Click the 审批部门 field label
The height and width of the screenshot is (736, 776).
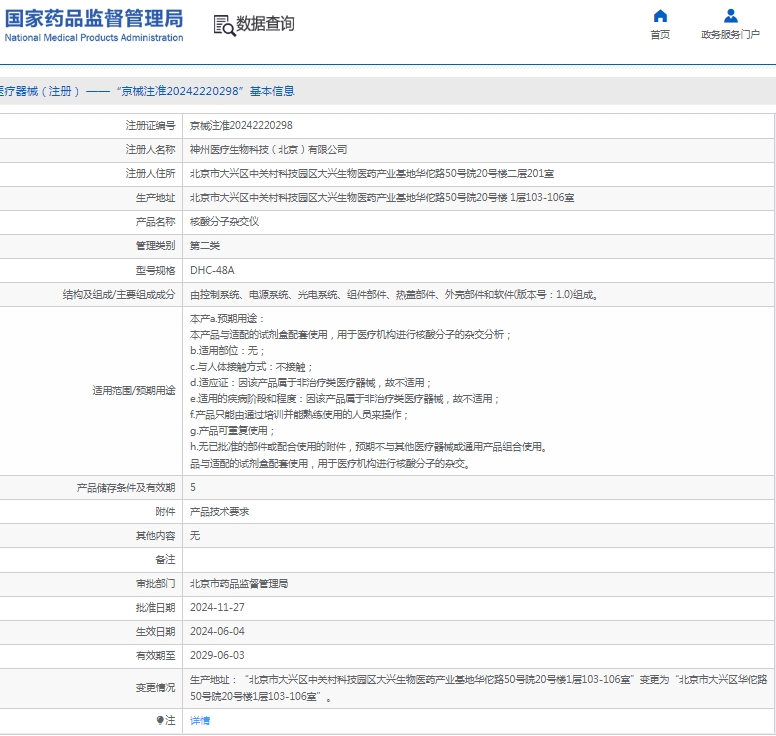[x=155, y=584]
